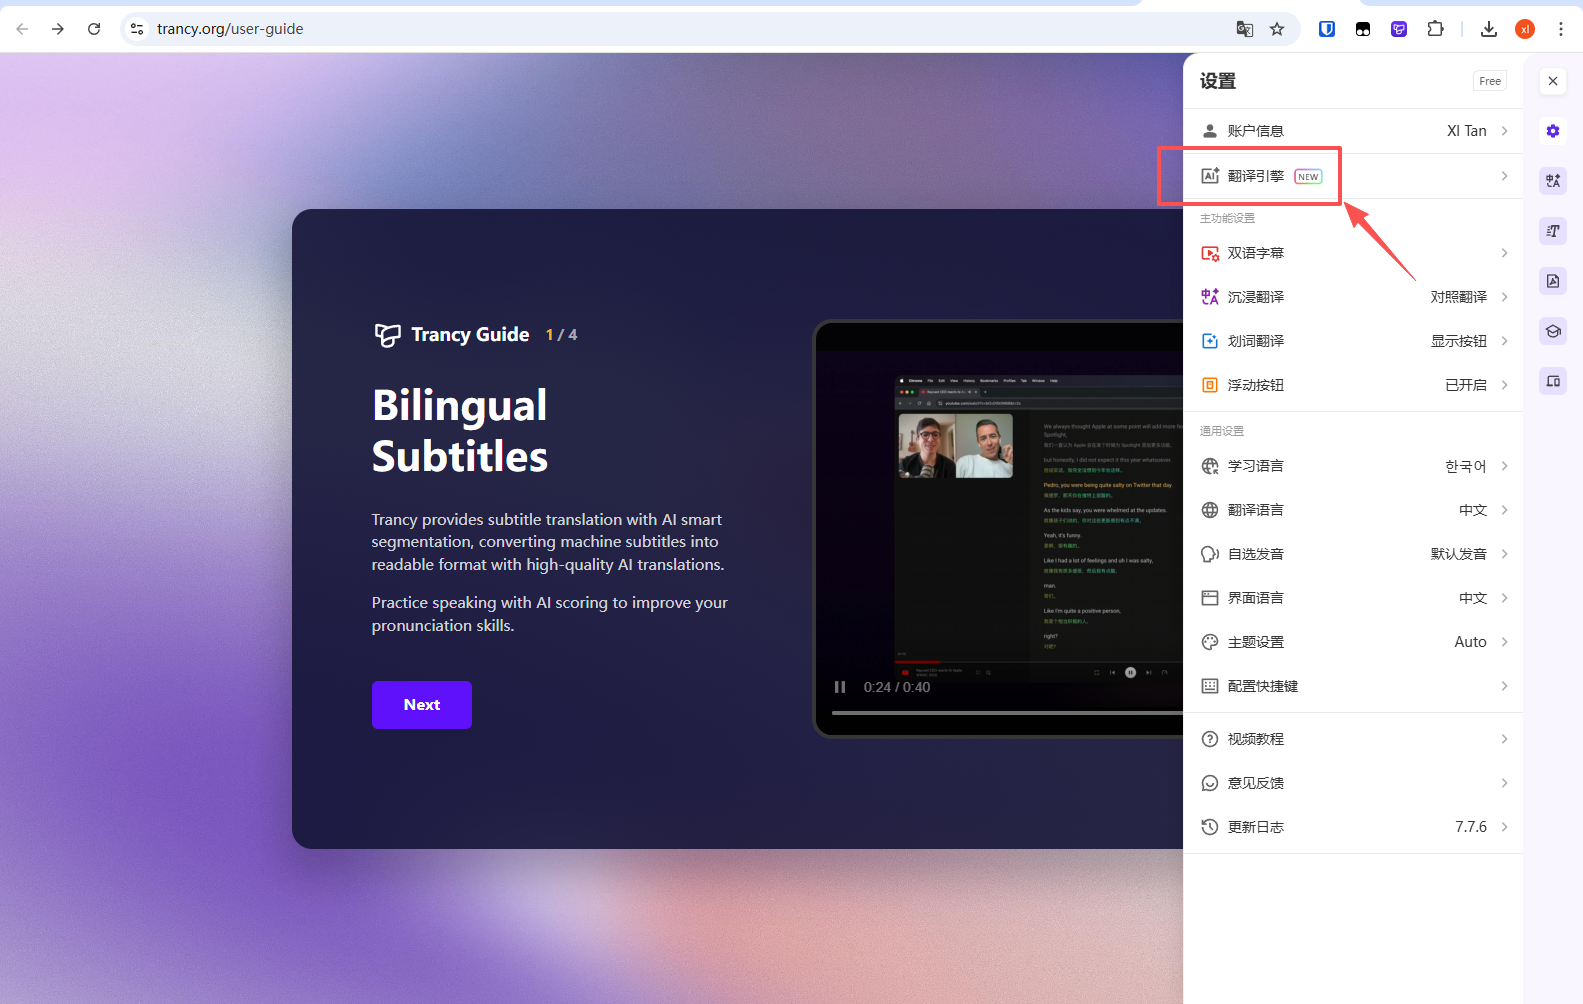Click the 配置快捷键 keyboard icon

tap(1210, 686)
